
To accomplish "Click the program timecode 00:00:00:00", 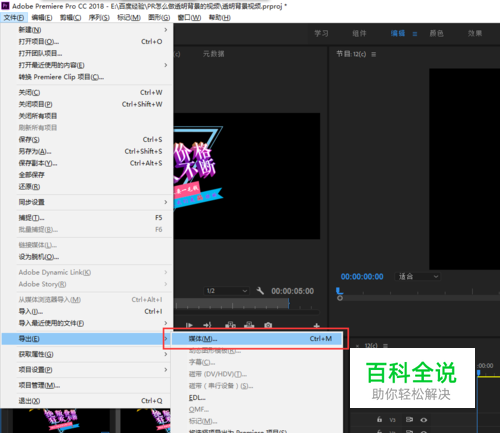I will (x=362, y=277).
